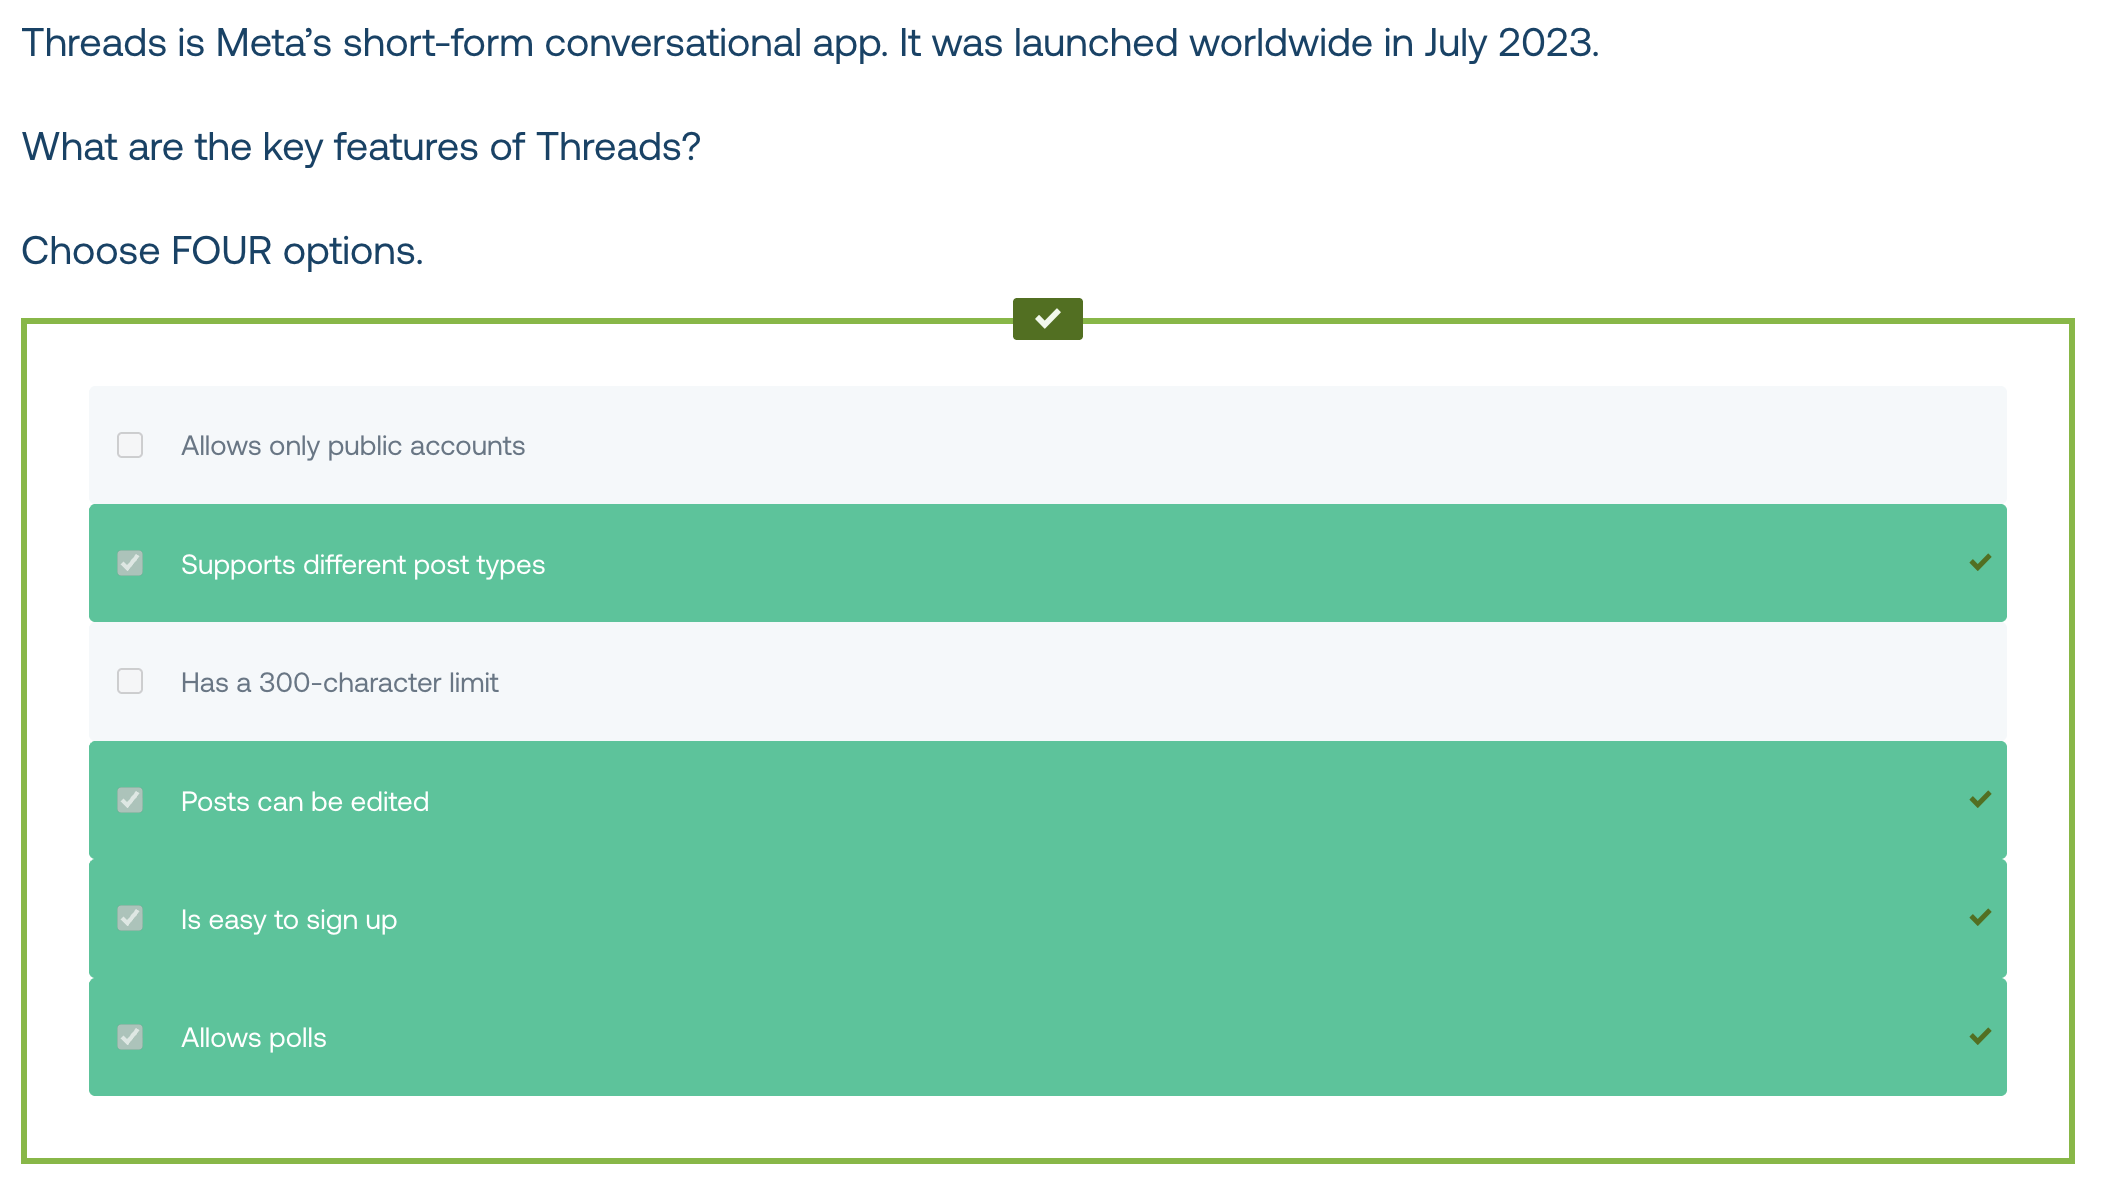Uncheck the 'Posts can be edited' checkbox
This screenshot has width=2106, height=1198.
click(x=130, y=800)
